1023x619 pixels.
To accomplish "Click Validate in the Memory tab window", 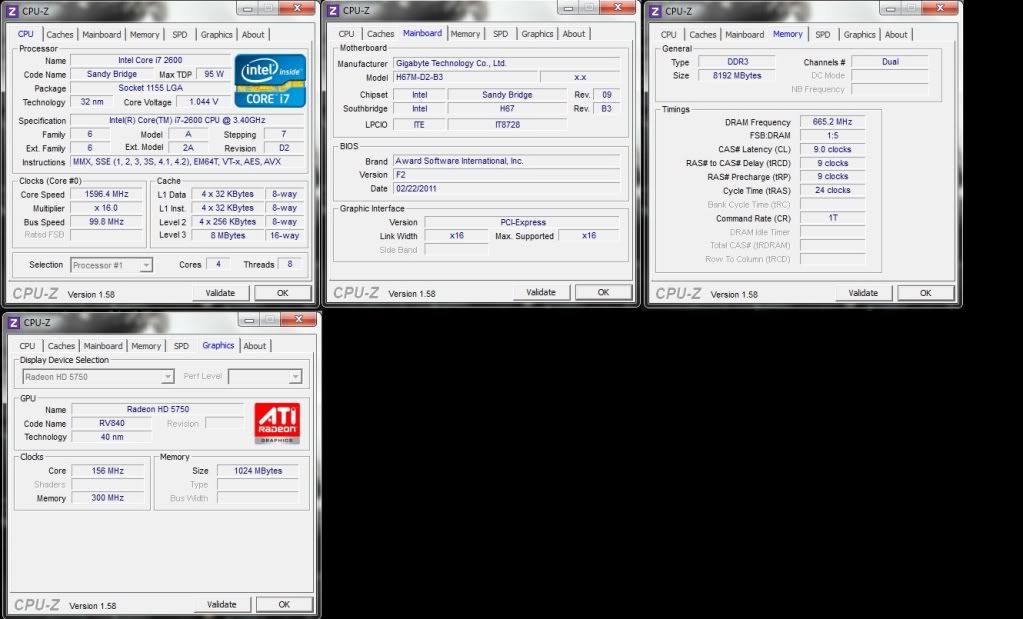I will pyautogui.click(x=863, y=294).
